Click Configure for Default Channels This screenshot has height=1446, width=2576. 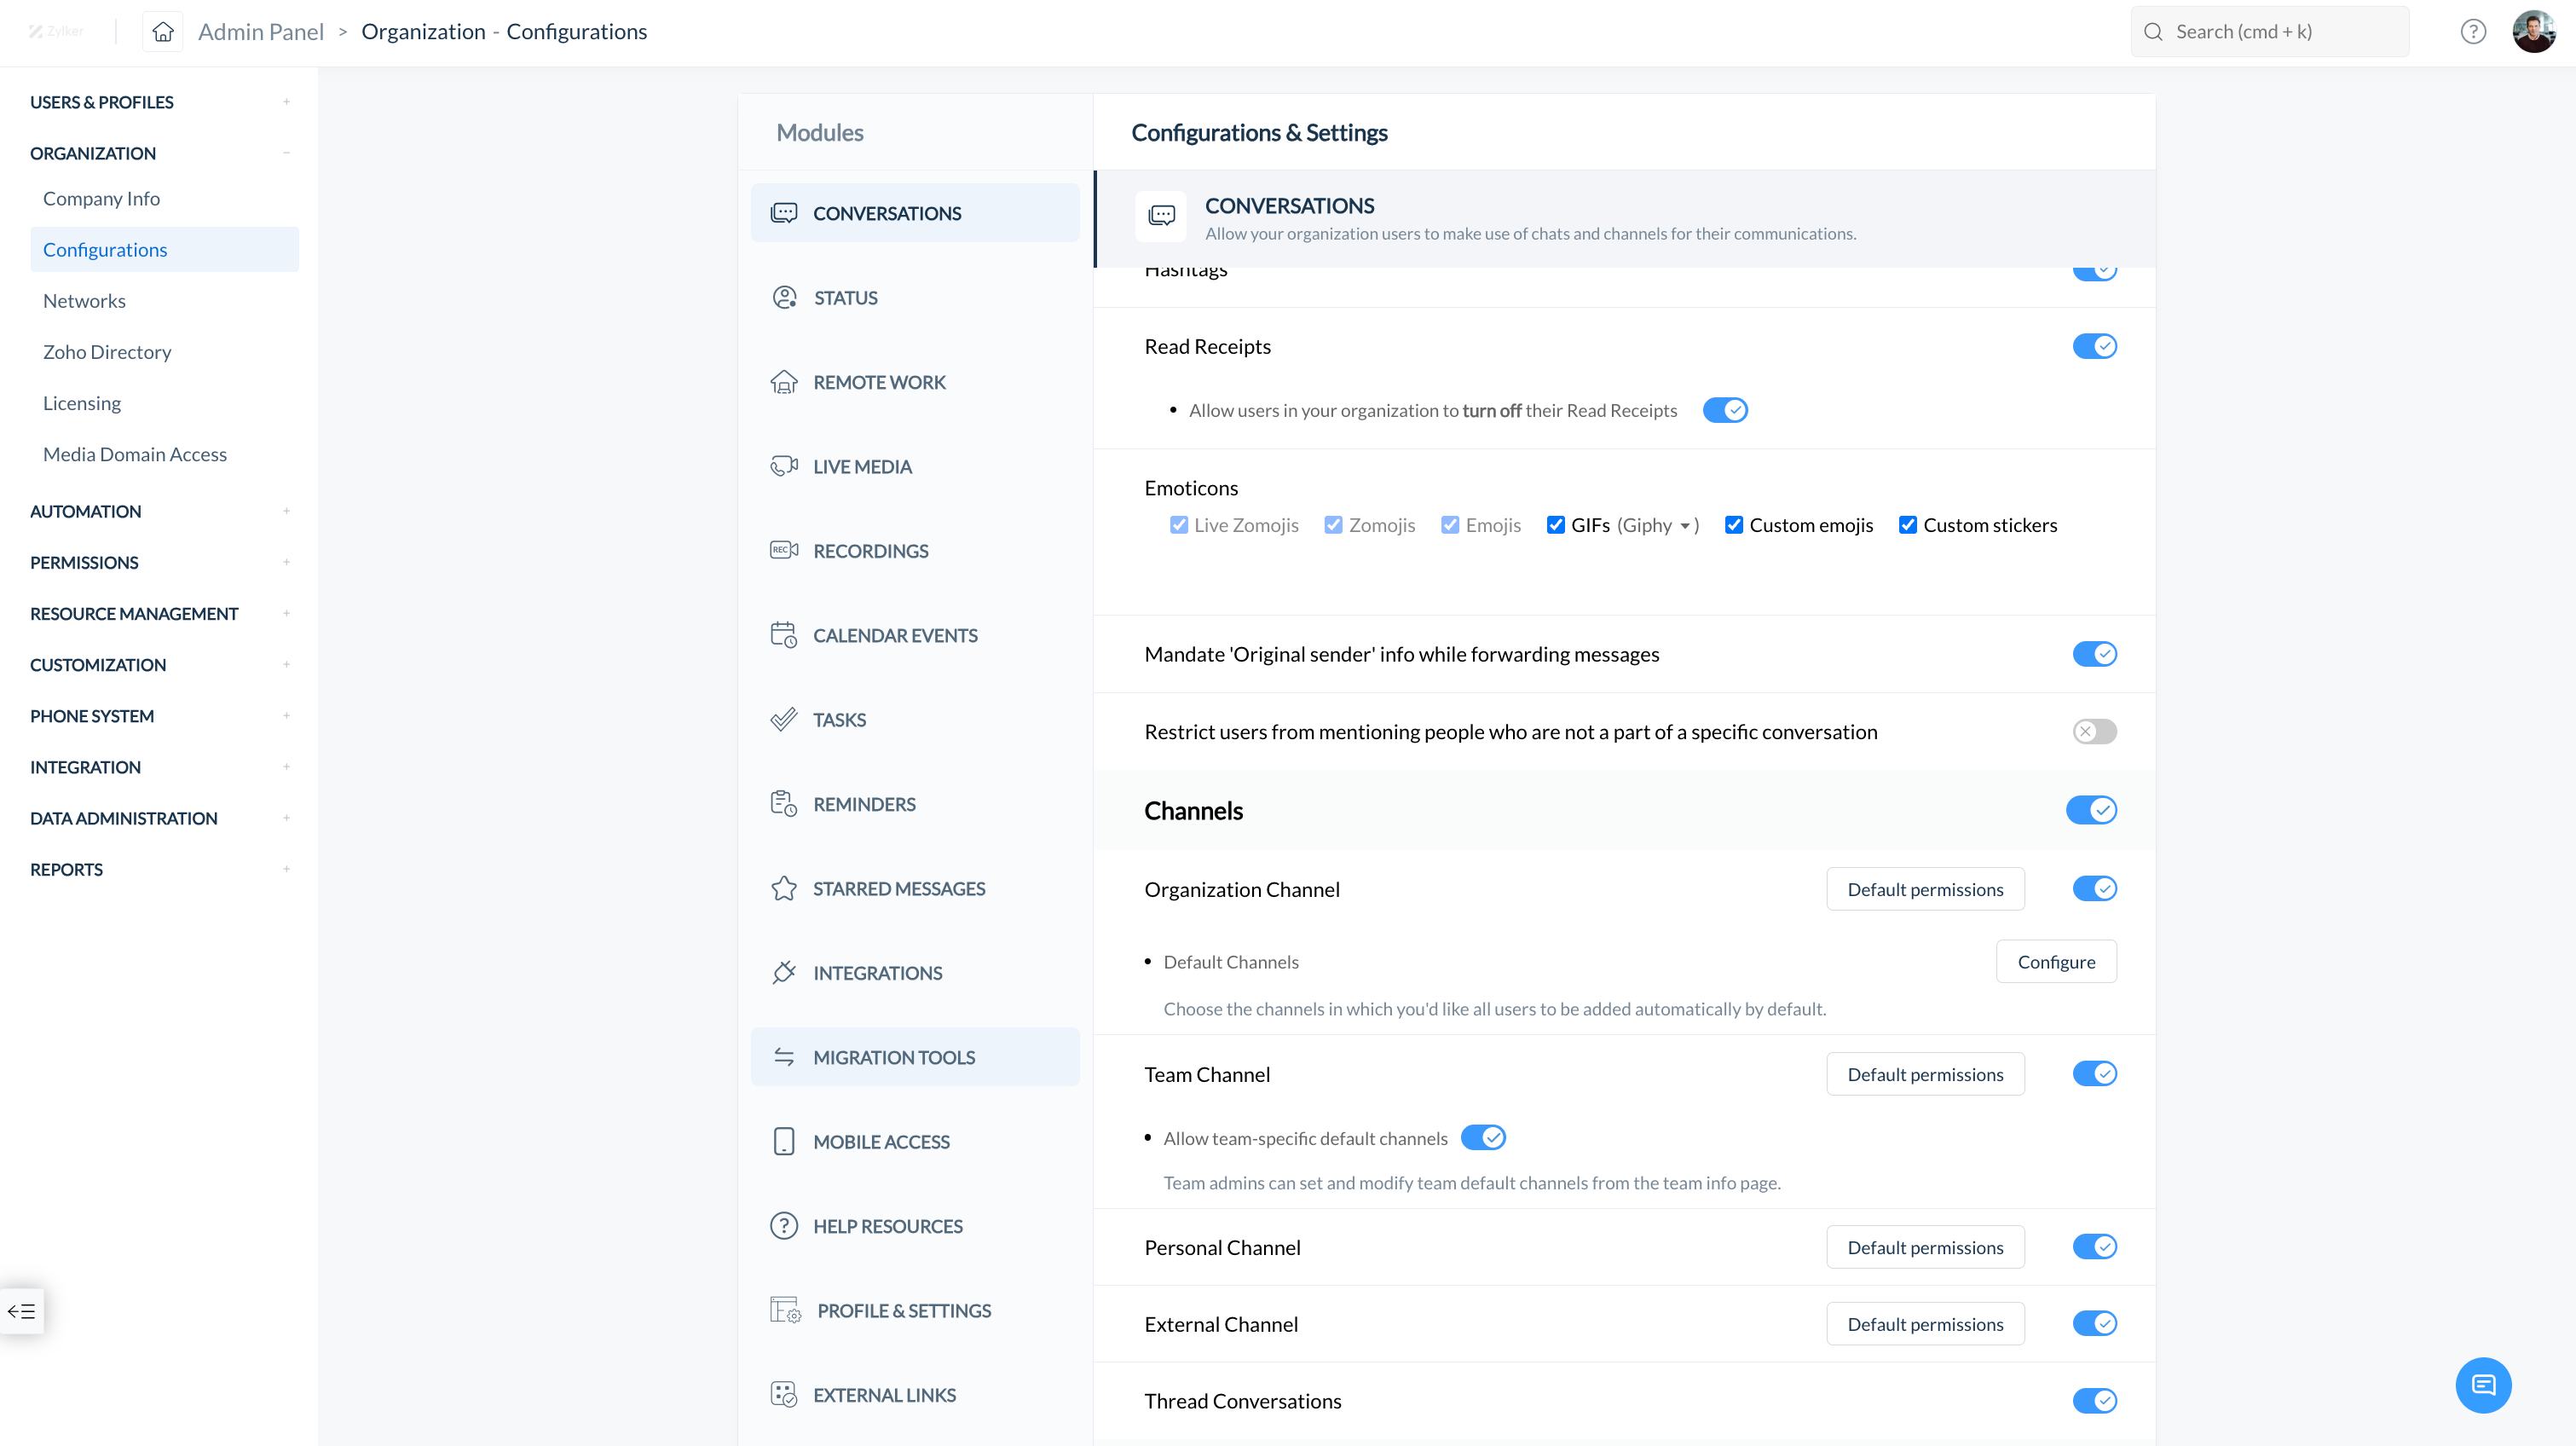pos(2055,961)
